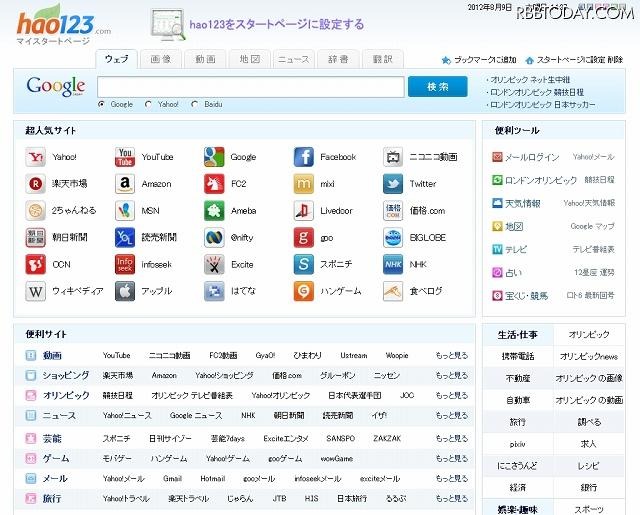
Task: Open the Facebook icon
Action: [x=304, y=157]
